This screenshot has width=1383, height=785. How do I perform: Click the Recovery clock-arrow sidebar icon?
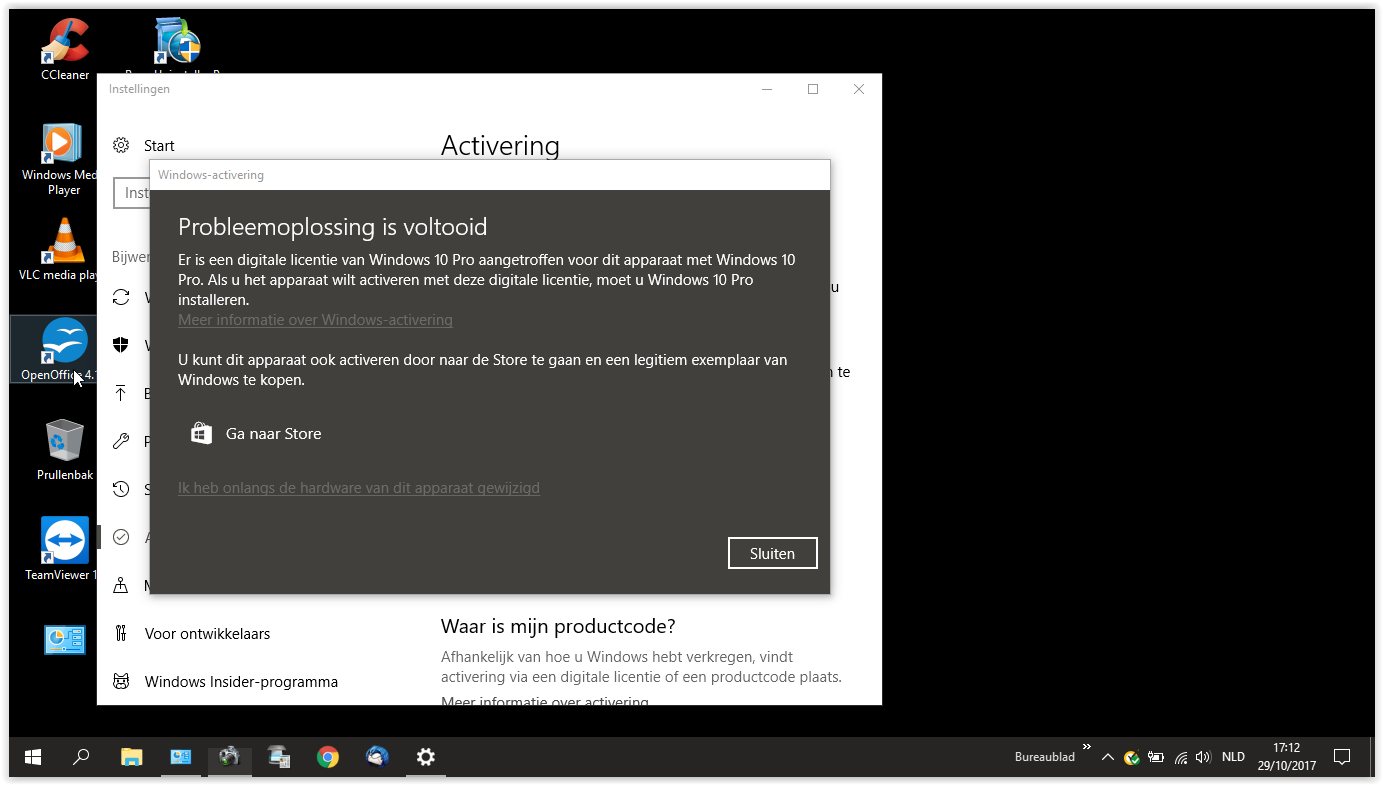tap(121, 489)
